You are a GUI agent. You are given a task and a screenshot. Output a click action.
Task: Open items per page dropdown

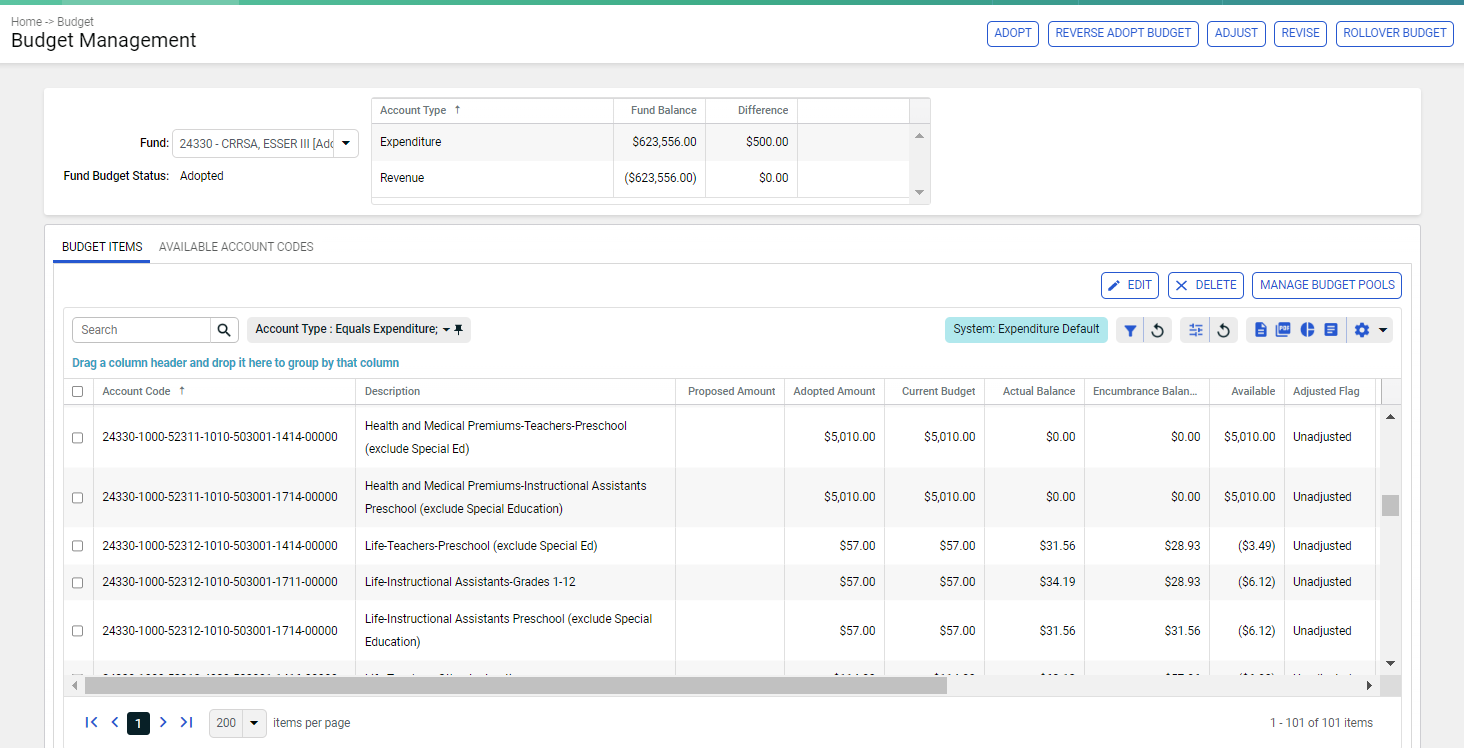point(254,723)
